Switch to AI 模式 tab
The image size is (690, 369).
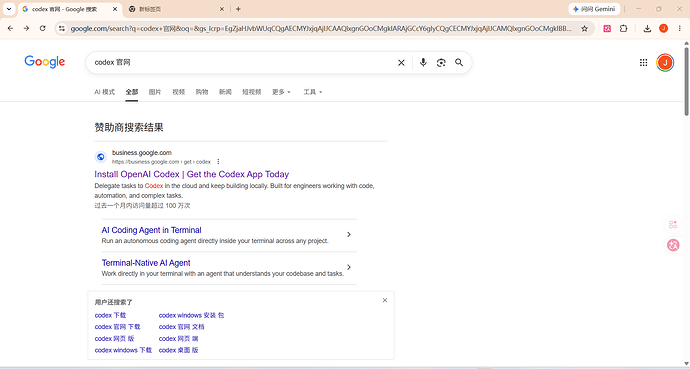104,92
